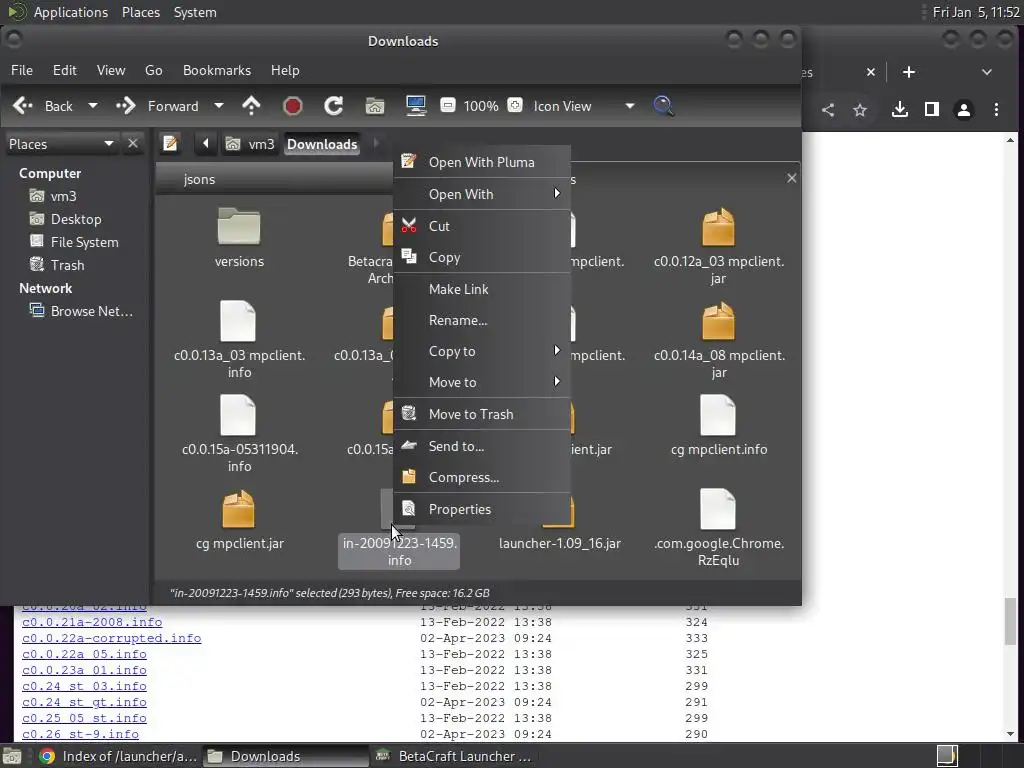Open Chrome's tab search chevron
This screenshot has height=768, width=1024.
[987, 72]
